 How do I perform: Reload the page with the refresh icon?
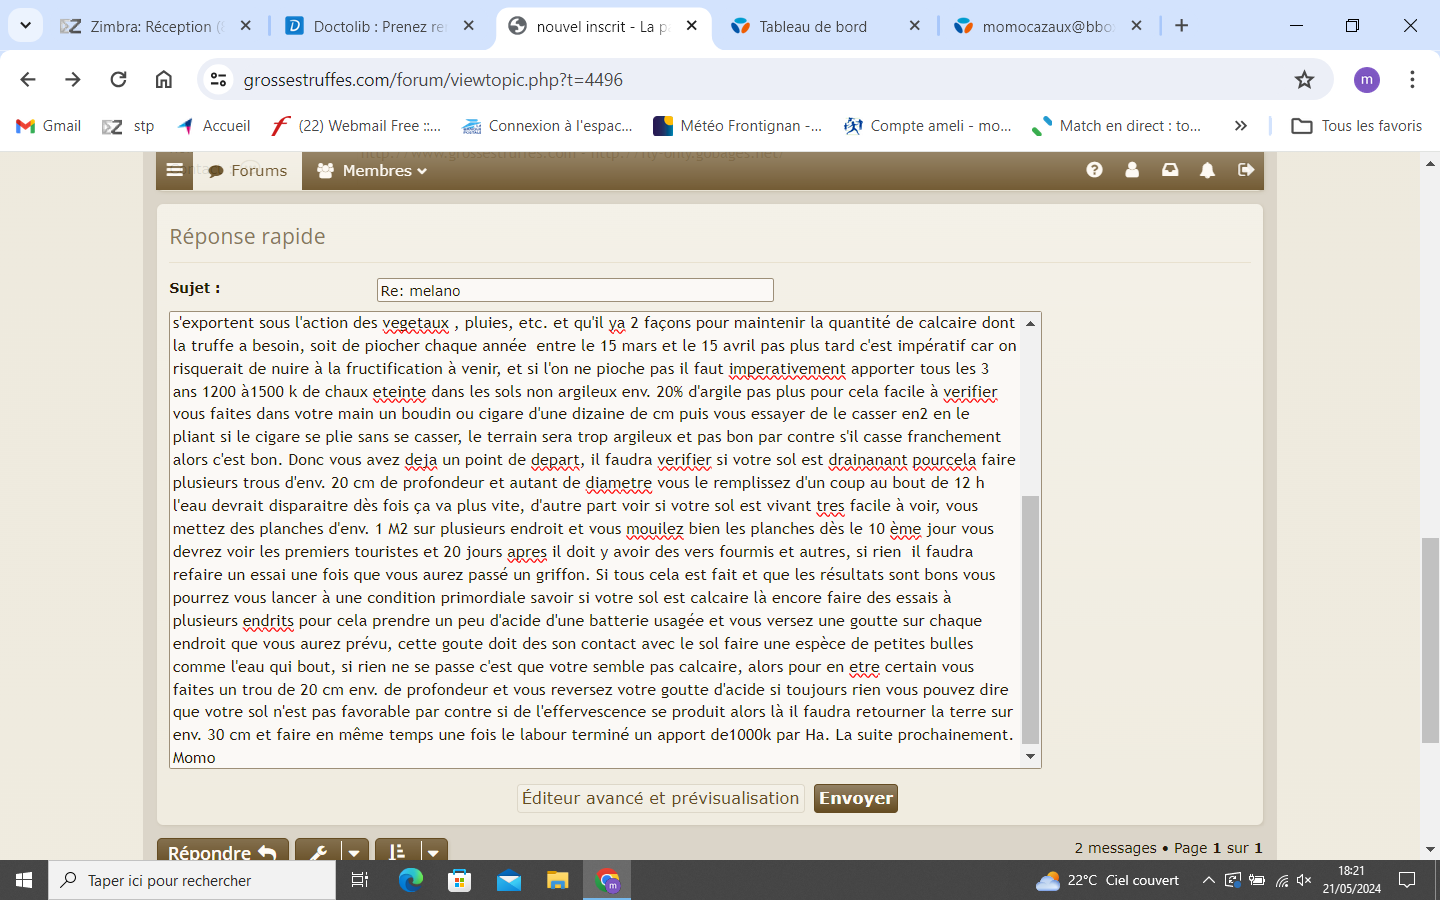(x=118, y=80)
